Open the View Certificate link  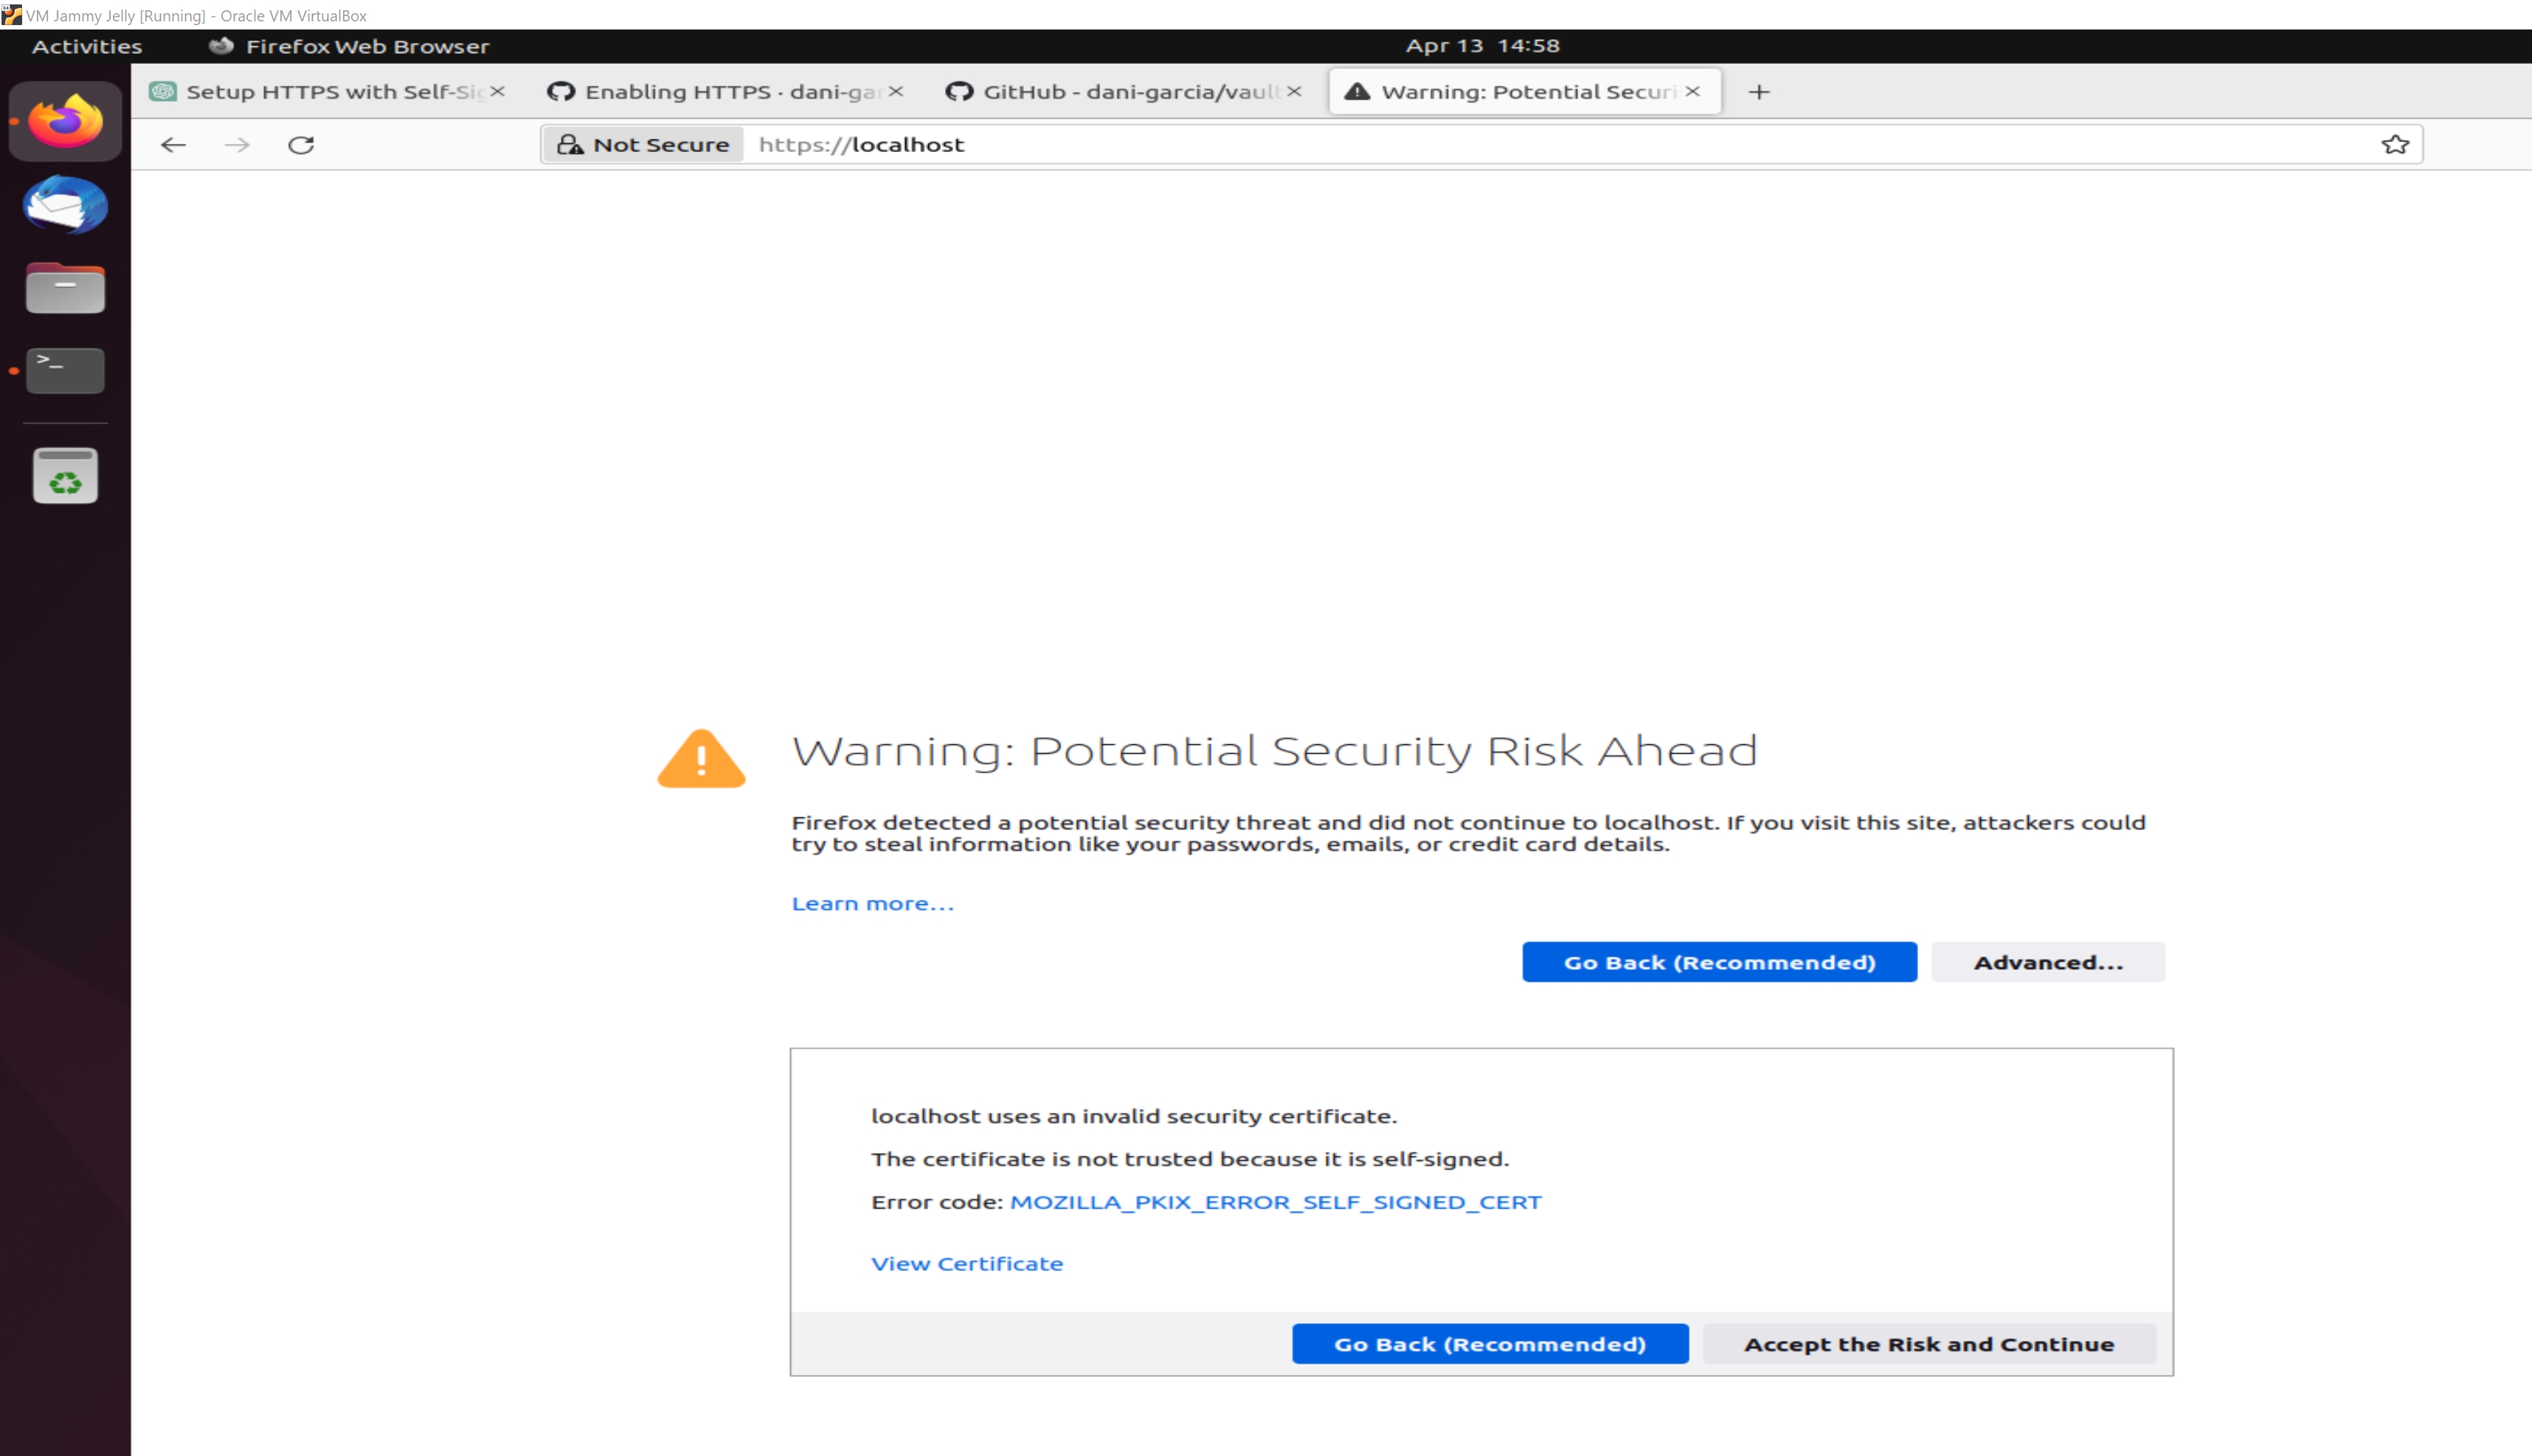coord(967,1264)
